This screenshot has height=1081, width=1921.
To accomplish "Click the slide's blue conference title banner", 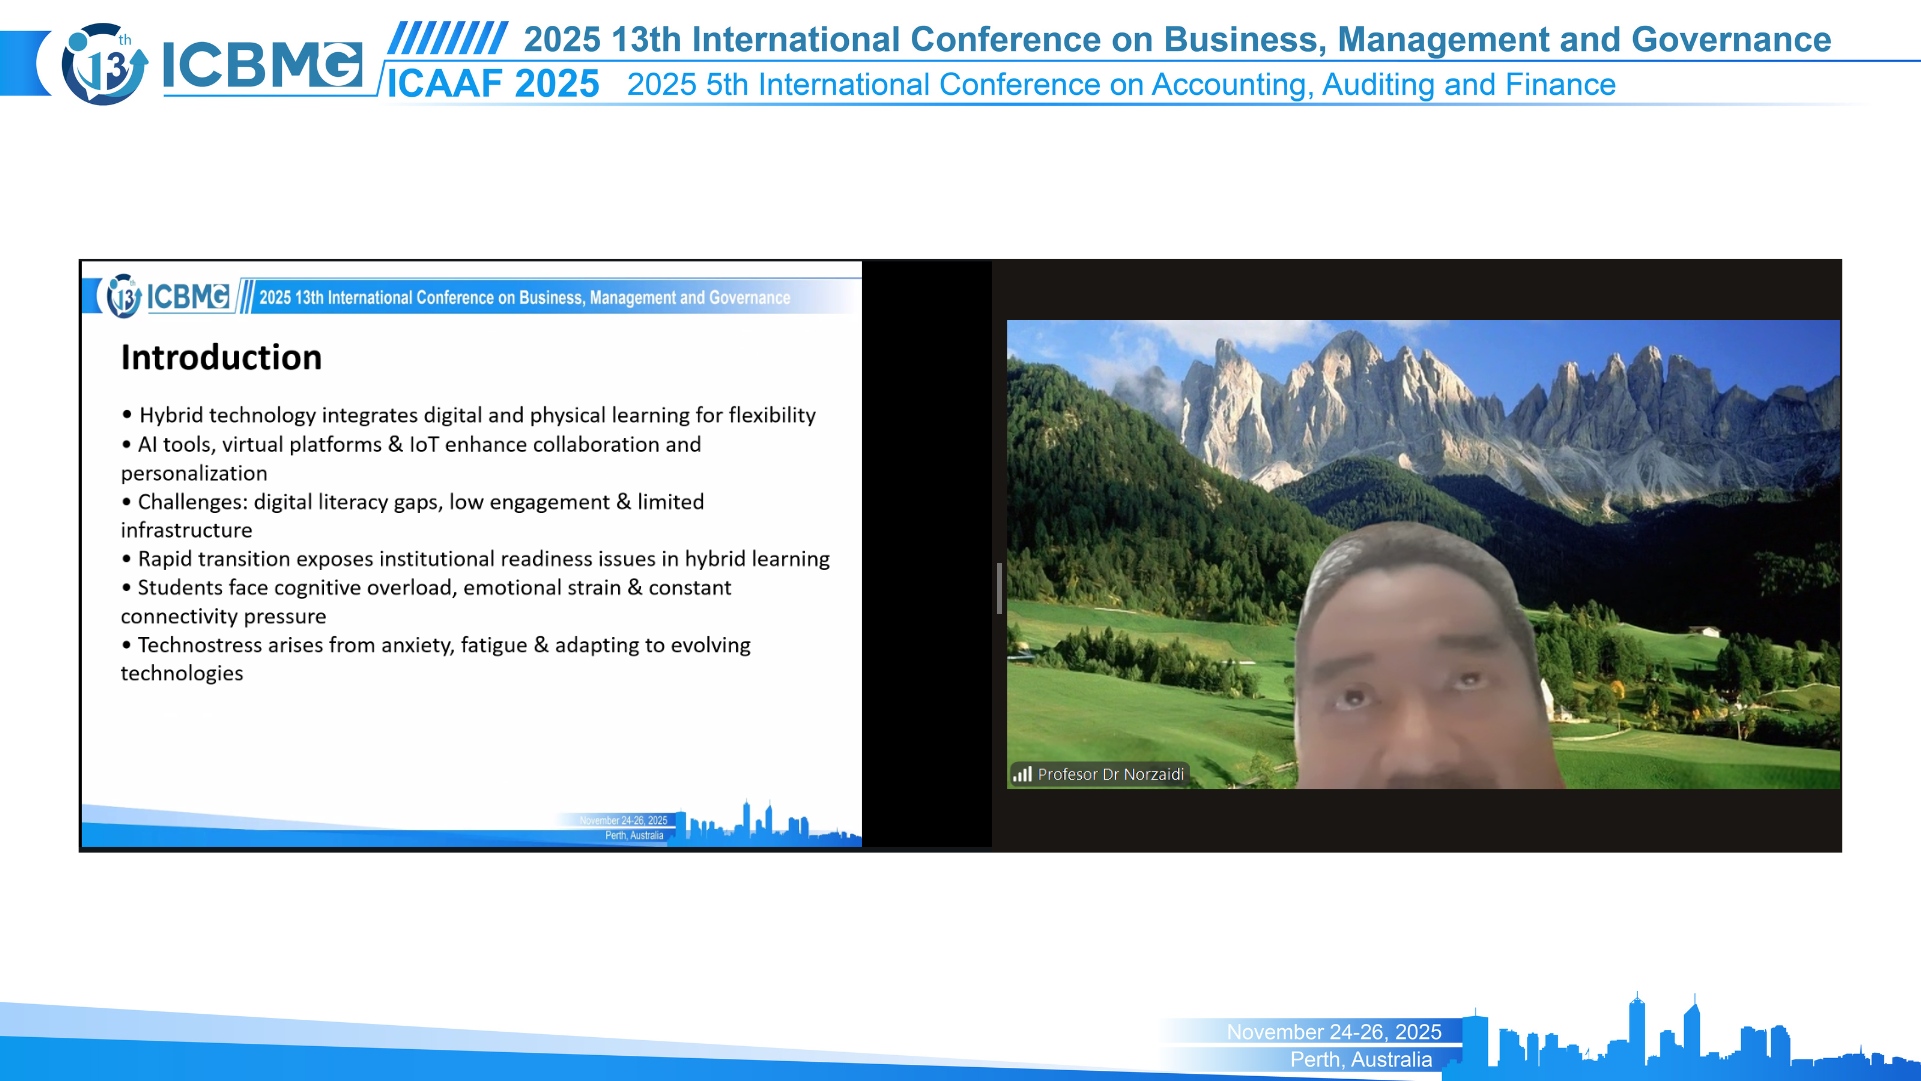I will (524, 298).
